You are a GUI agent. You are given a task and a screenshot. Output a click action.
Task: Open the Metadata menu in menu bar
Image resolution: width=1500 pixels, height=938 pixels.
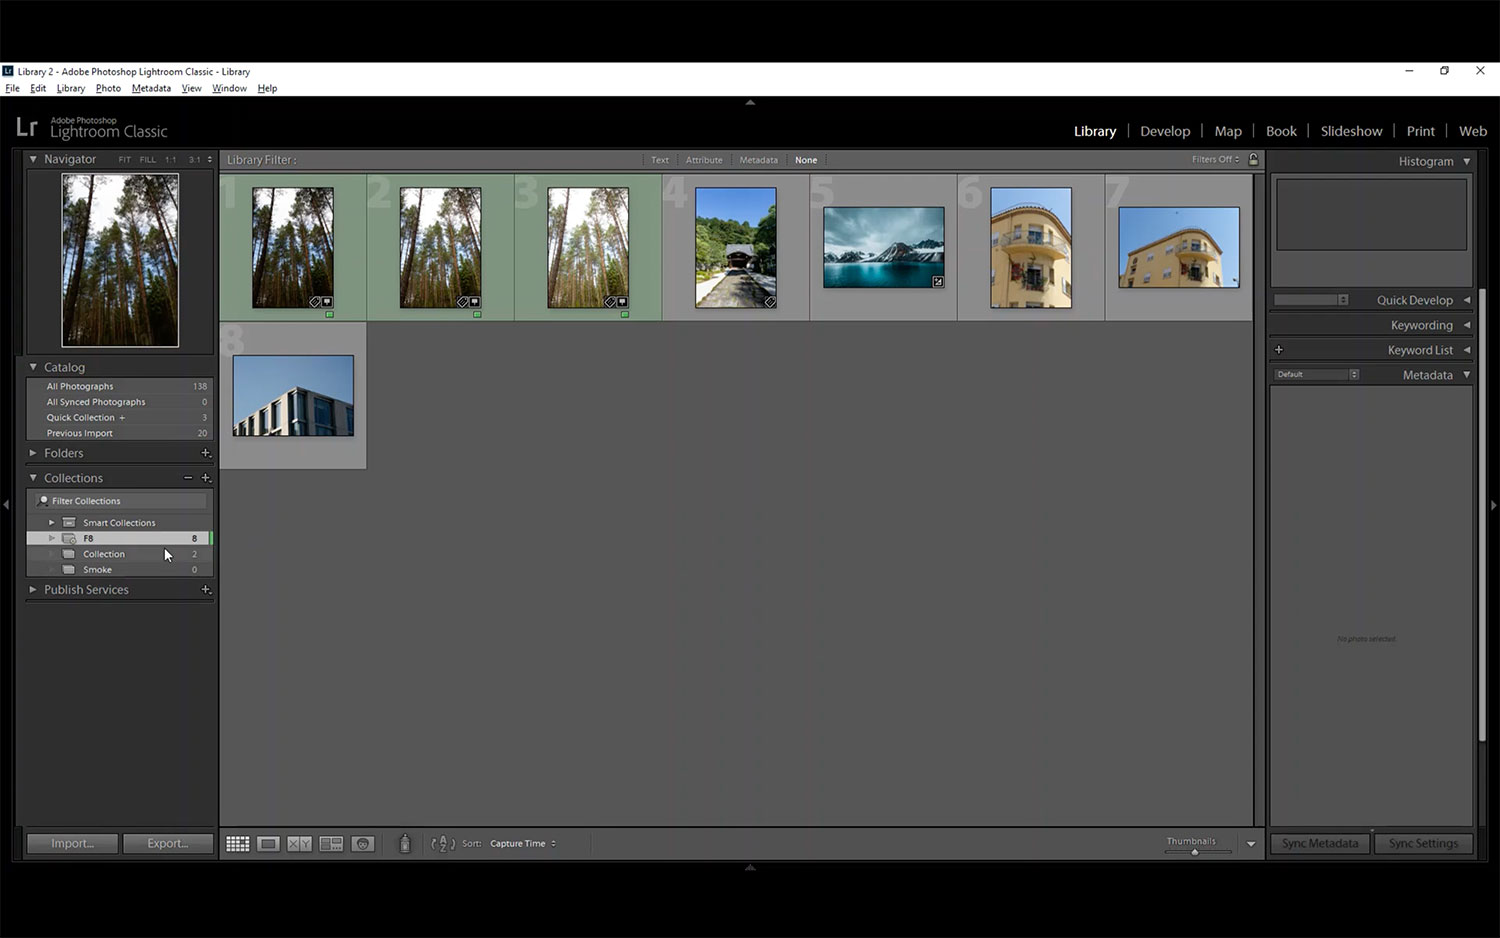click(x=151, y=88)
